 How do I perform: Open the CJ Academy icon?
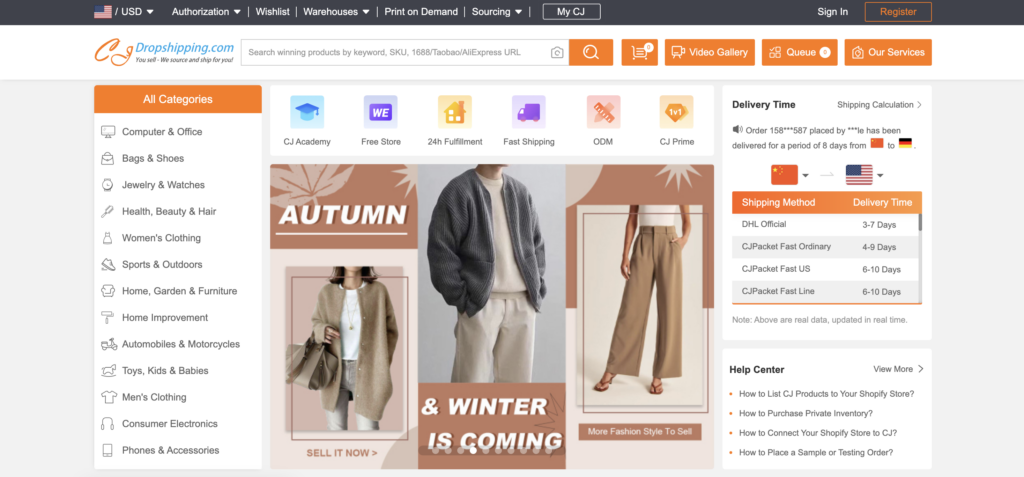click(306, 112)
